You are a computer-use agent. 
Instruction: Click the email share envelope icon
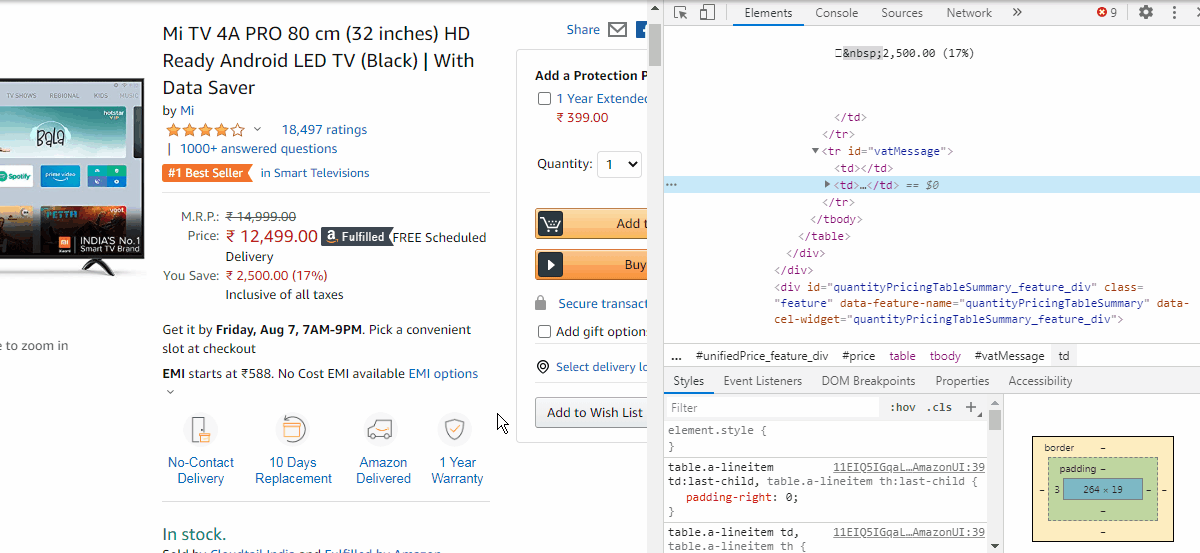[x=617, y=30]
